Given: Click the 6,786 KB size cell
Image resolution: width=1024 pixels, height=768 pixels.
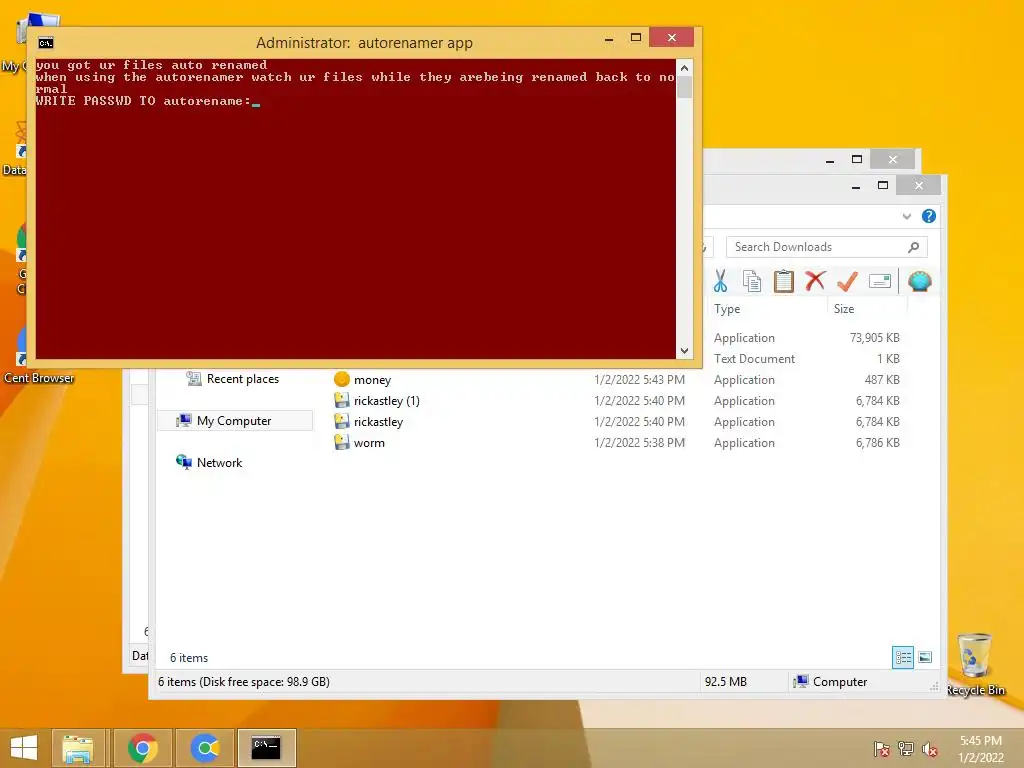Looking at the screenshot, I should point(878,443).
